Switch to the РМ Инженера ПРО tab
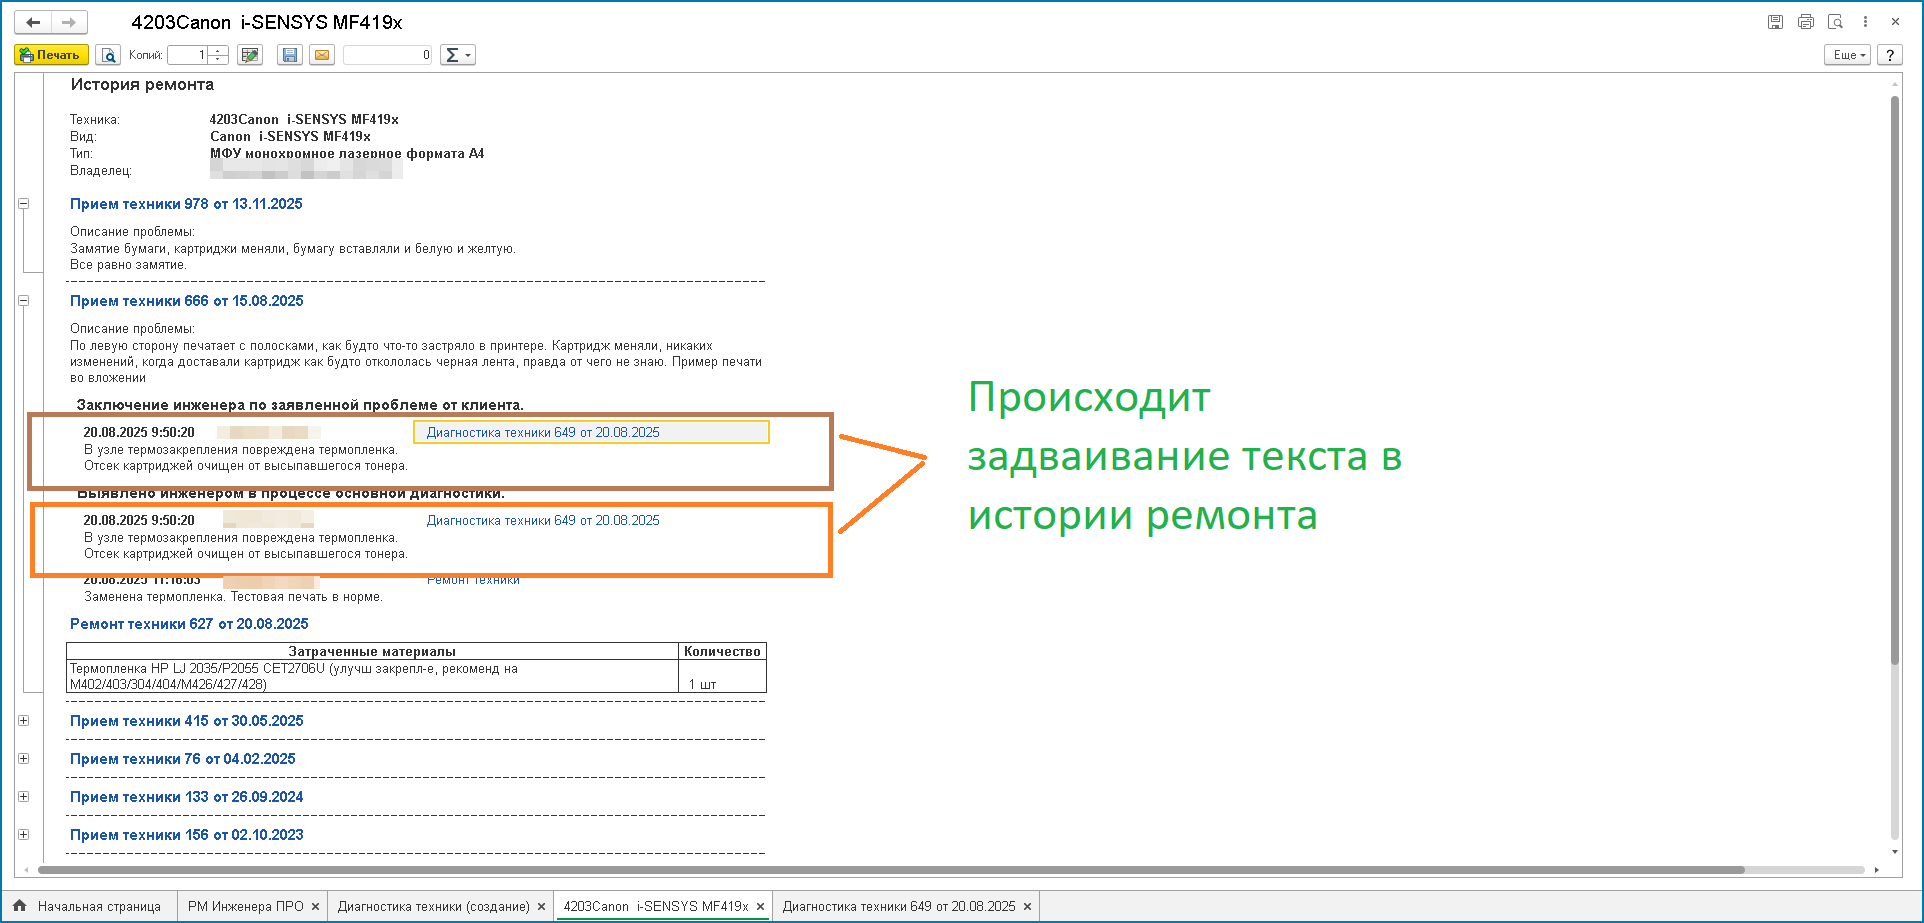This screenshot has height=923, width=1924. click(x=245, y=906)
